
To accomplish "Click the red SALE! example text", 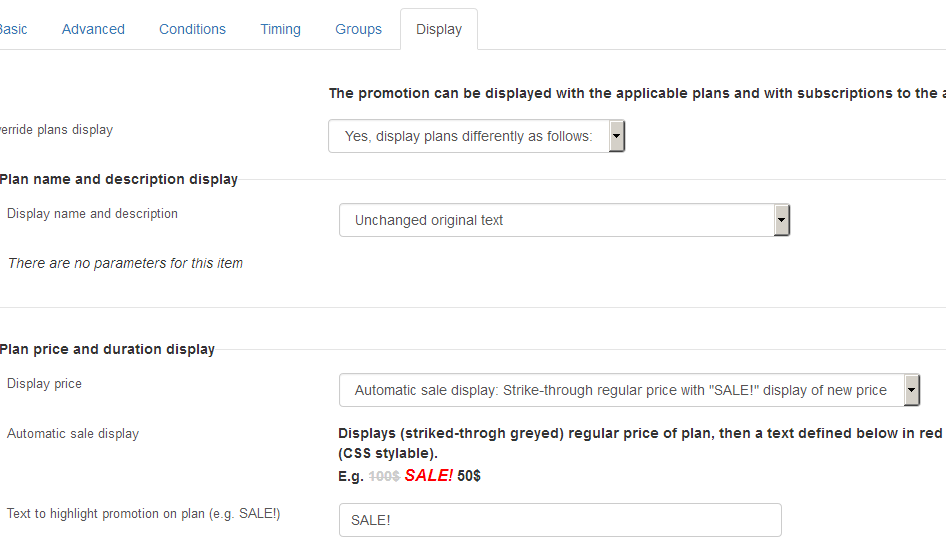I will [428, 476].
